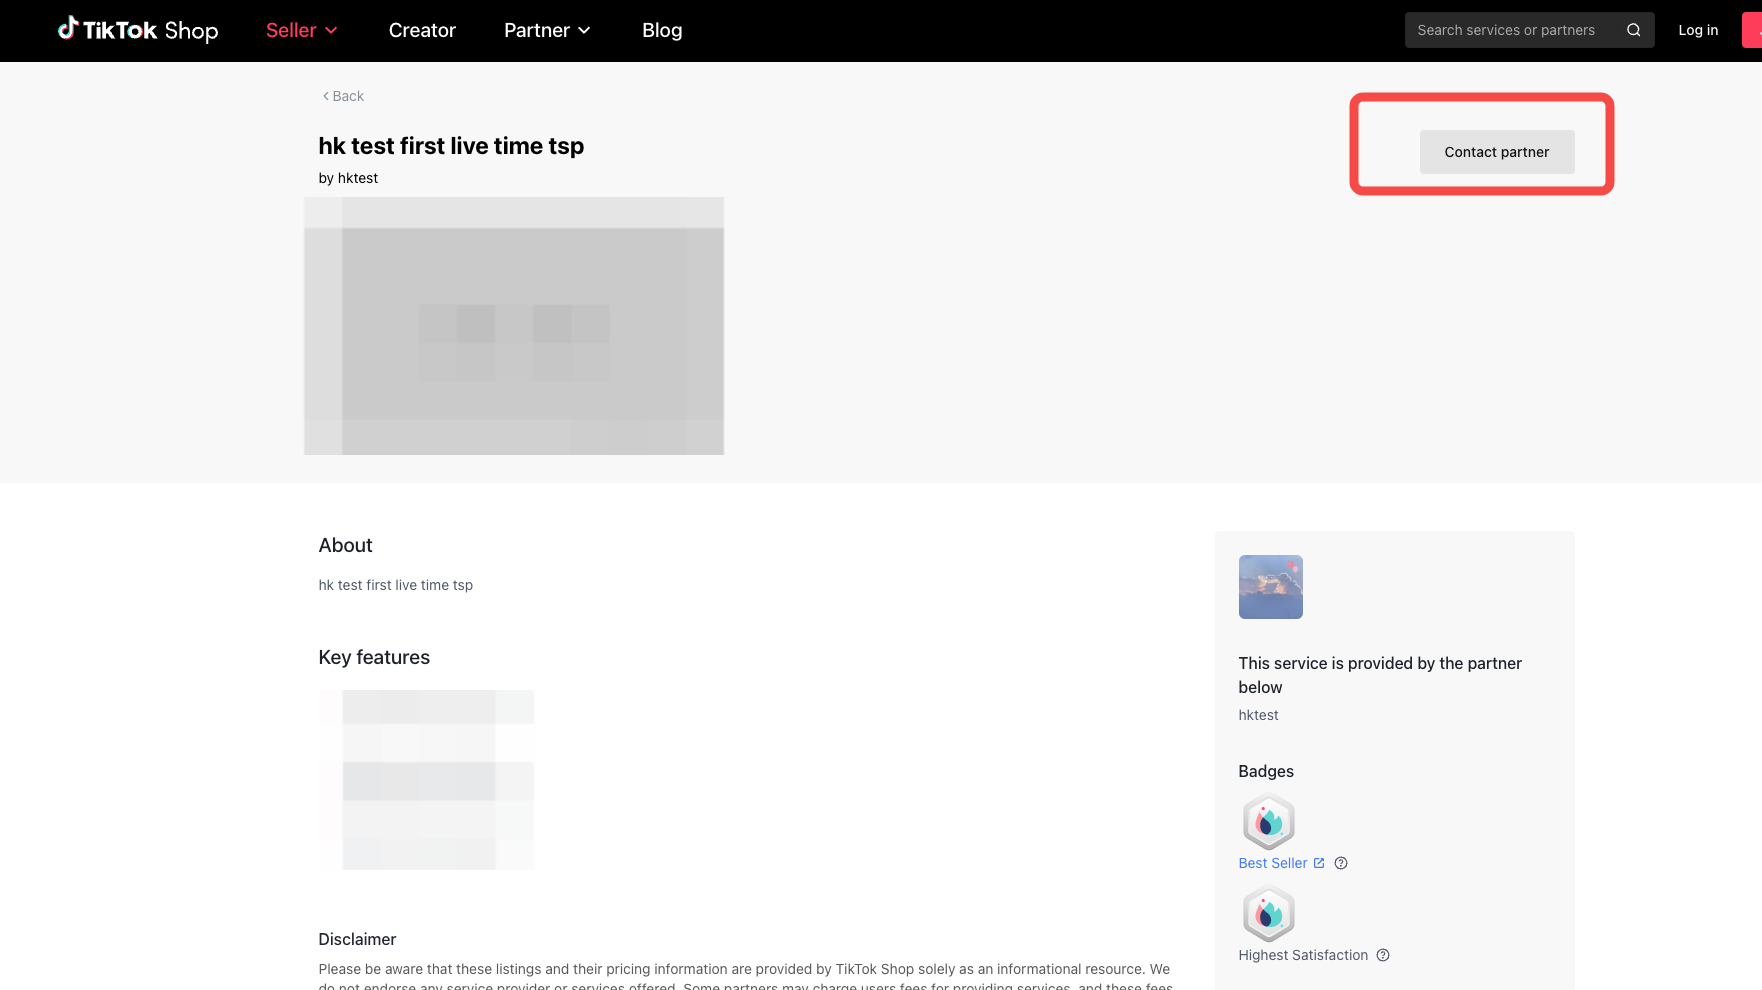Viewport: 1762px width, 990px height.
Task: Focus the search services or partners field
Action: (x=1510, y=30)
